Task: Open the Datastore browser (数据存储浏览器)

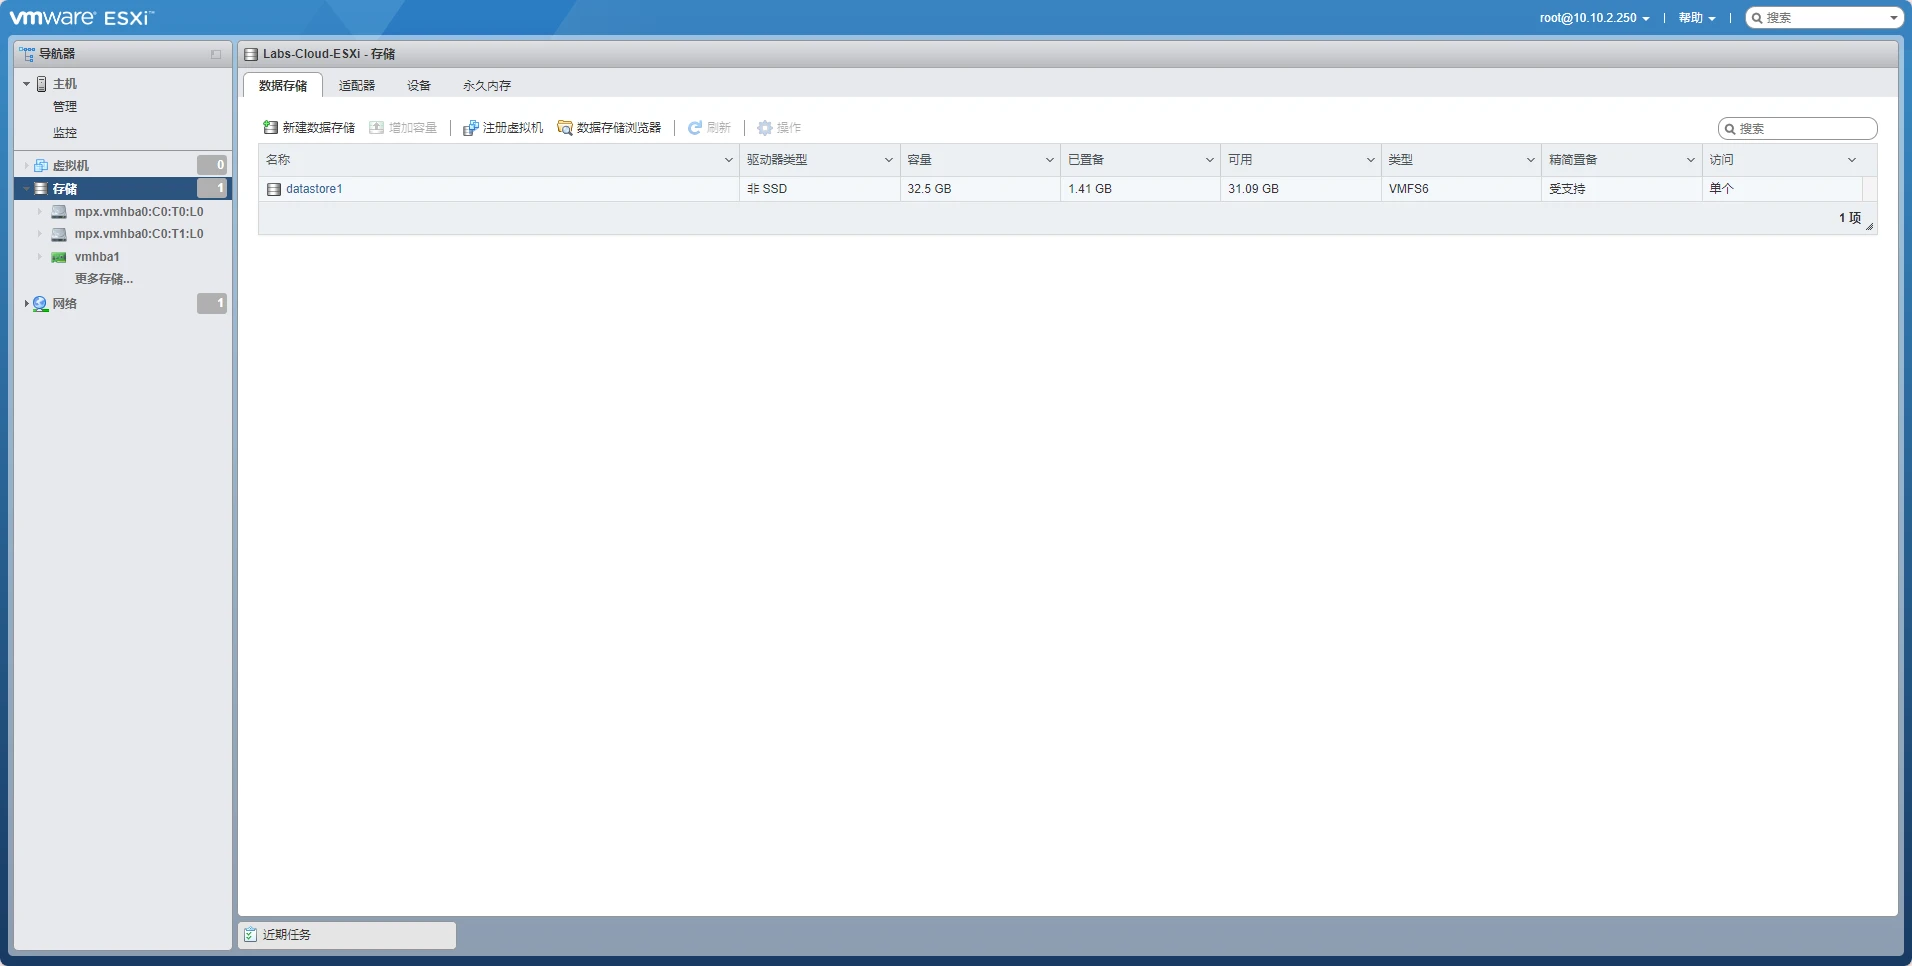Action: pos(609,128)
